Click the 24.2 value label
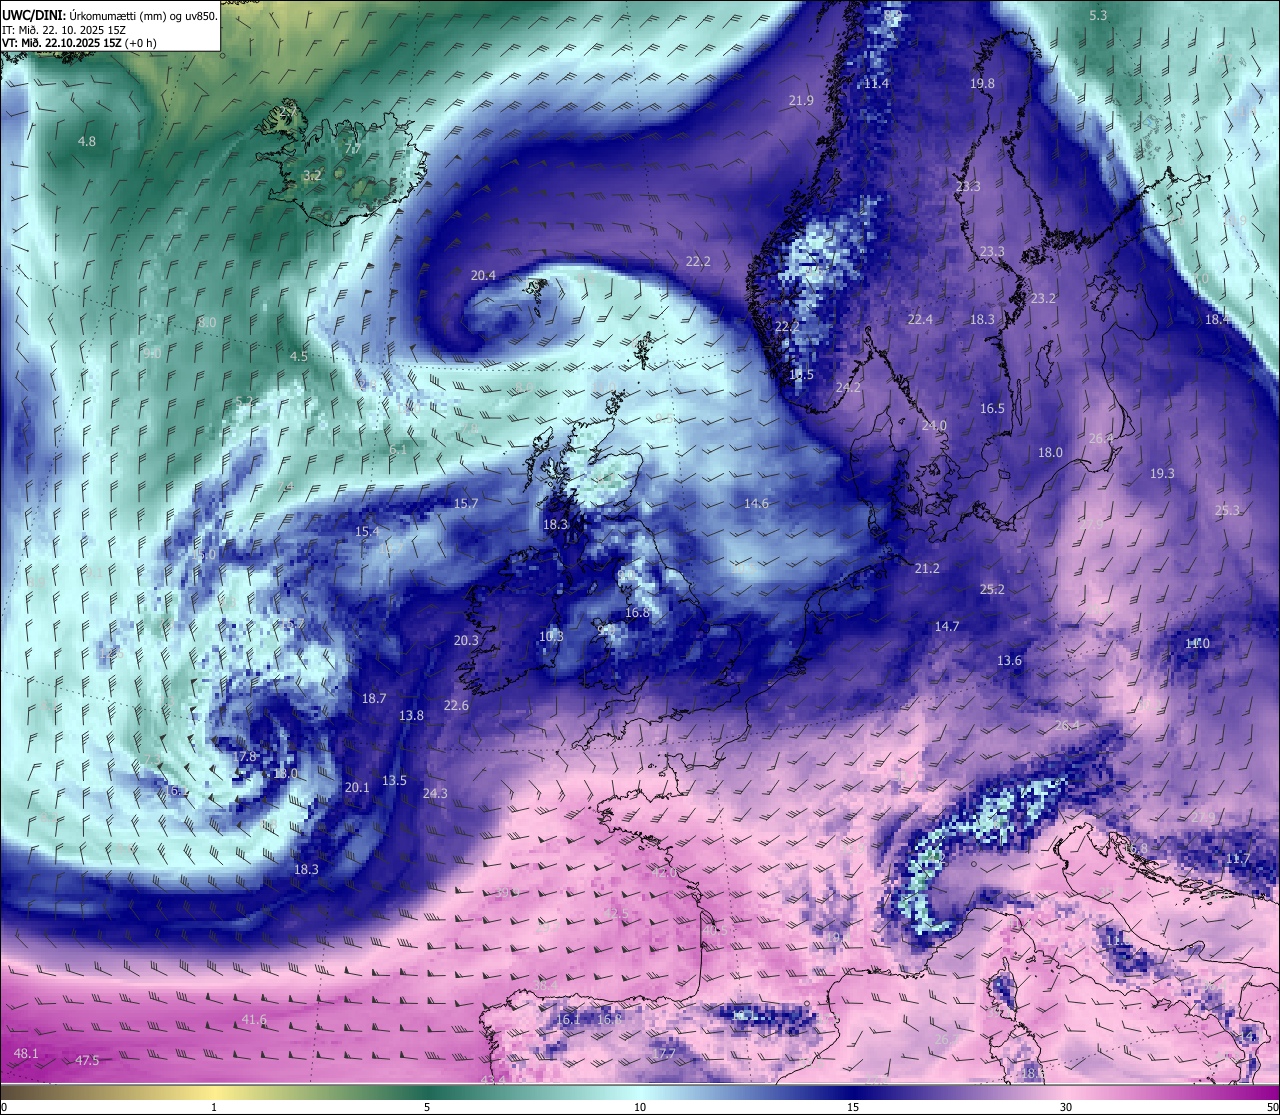Screen dimensions: 1280x1115 pyautogui.click(x=848, y=387)
